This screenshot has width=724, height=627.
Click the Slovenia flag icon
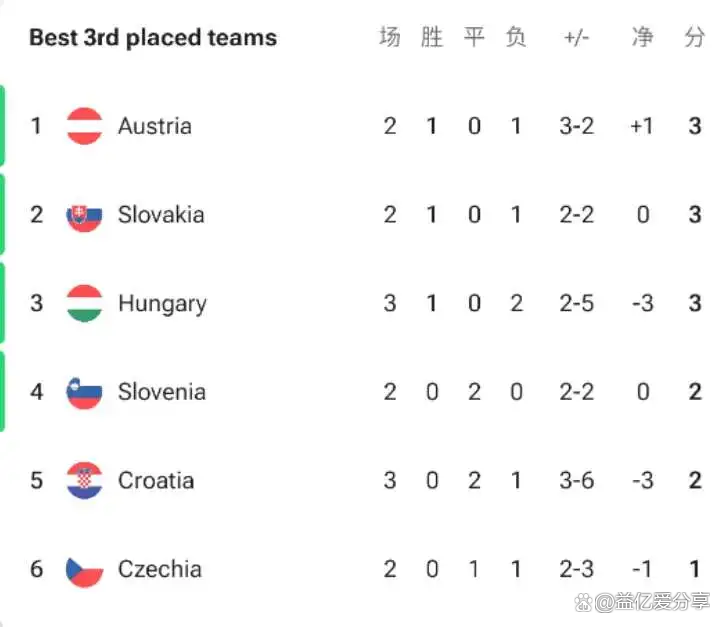[84, 393]
